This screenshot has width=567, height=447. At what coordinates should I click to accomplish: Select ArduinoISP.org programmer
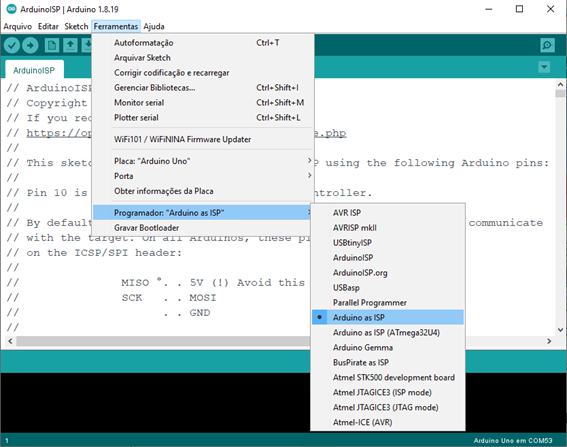pyautogui.click(x=388, y=273)
